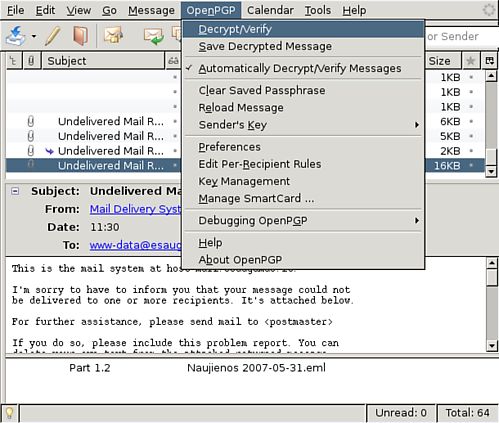Select About OpenPGP
The height and width of the screenshot is (423, 499).
pos(303,260)
